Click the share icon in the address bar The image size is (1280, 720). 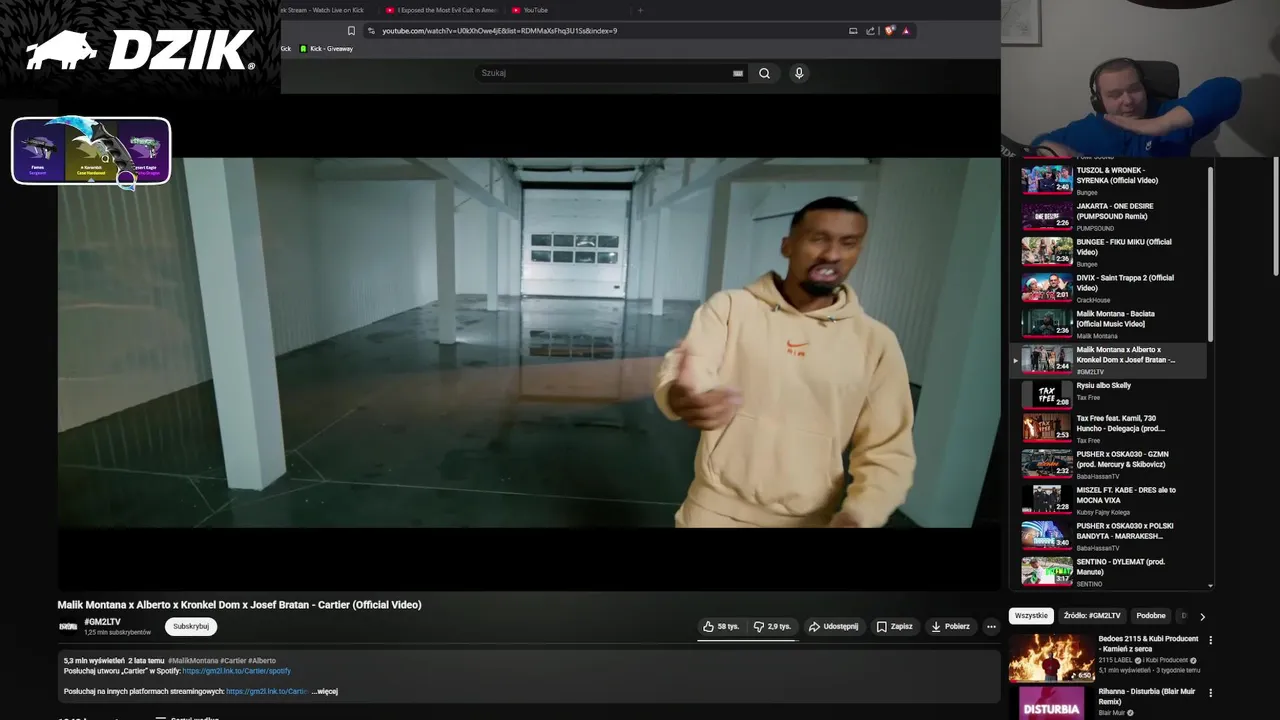click(870, 31)
